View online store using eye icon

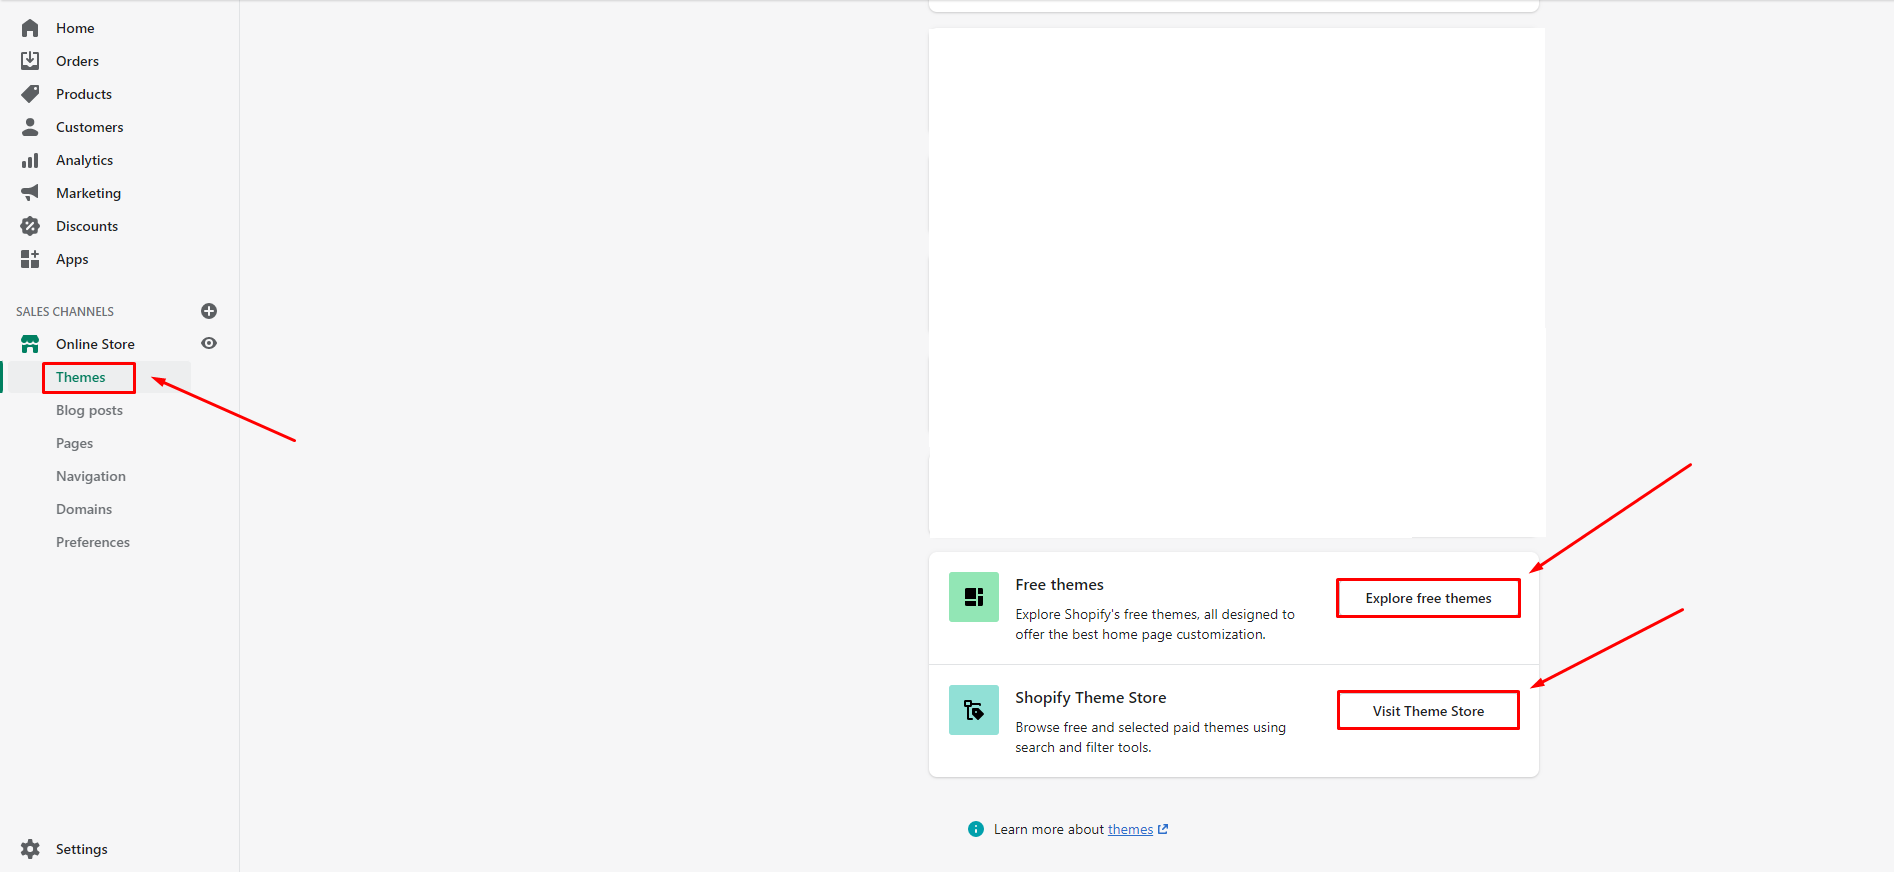(x=209, y=343)
